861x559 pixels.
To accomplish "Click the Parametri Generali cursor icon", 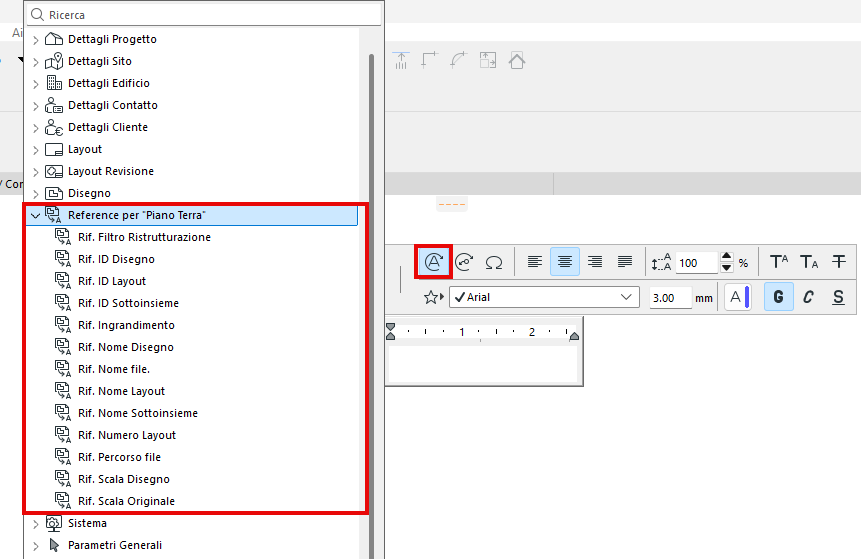I will click(x=54, y=545).
